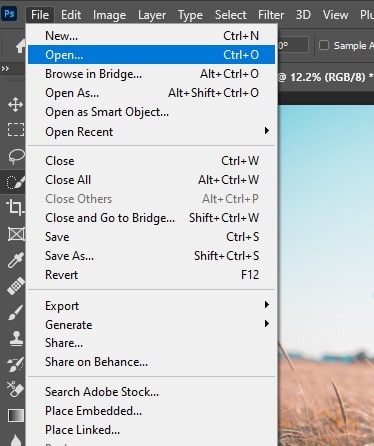374x446 pixels.
Task: Enable the Sample All Layers checkbox
Action: tap(324, 45)
